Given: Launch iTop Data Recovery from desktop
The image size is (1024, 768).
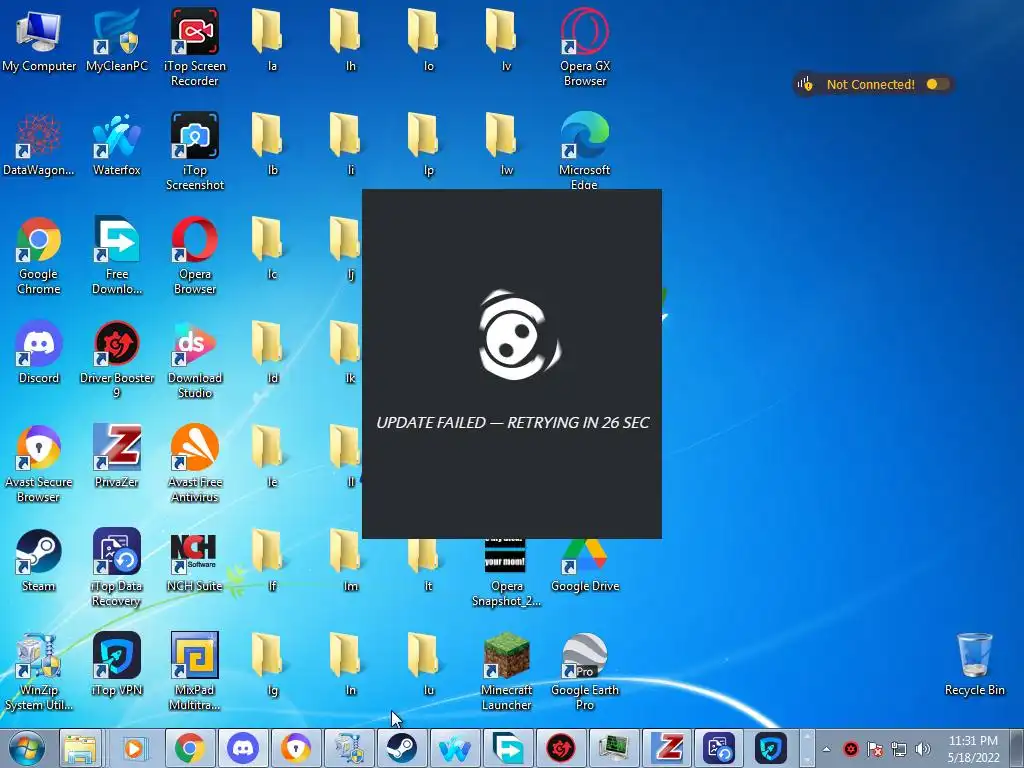Looking at the screenshot, I should [x=117, y=567].
